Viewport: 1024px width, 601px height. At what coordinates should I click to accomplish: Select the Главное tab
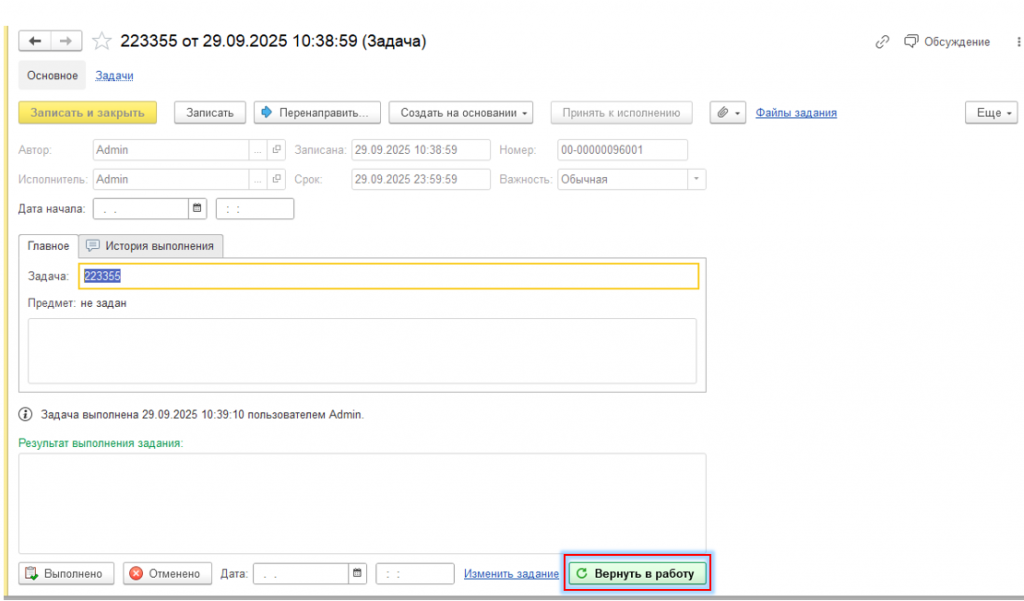tap(48, 246)
